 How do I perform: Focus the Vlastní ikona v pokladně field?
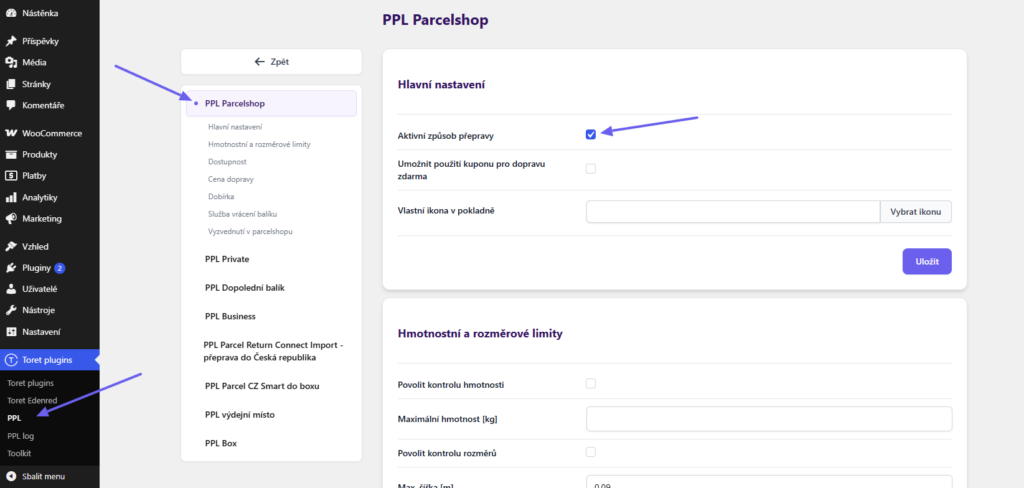[733, 212]
